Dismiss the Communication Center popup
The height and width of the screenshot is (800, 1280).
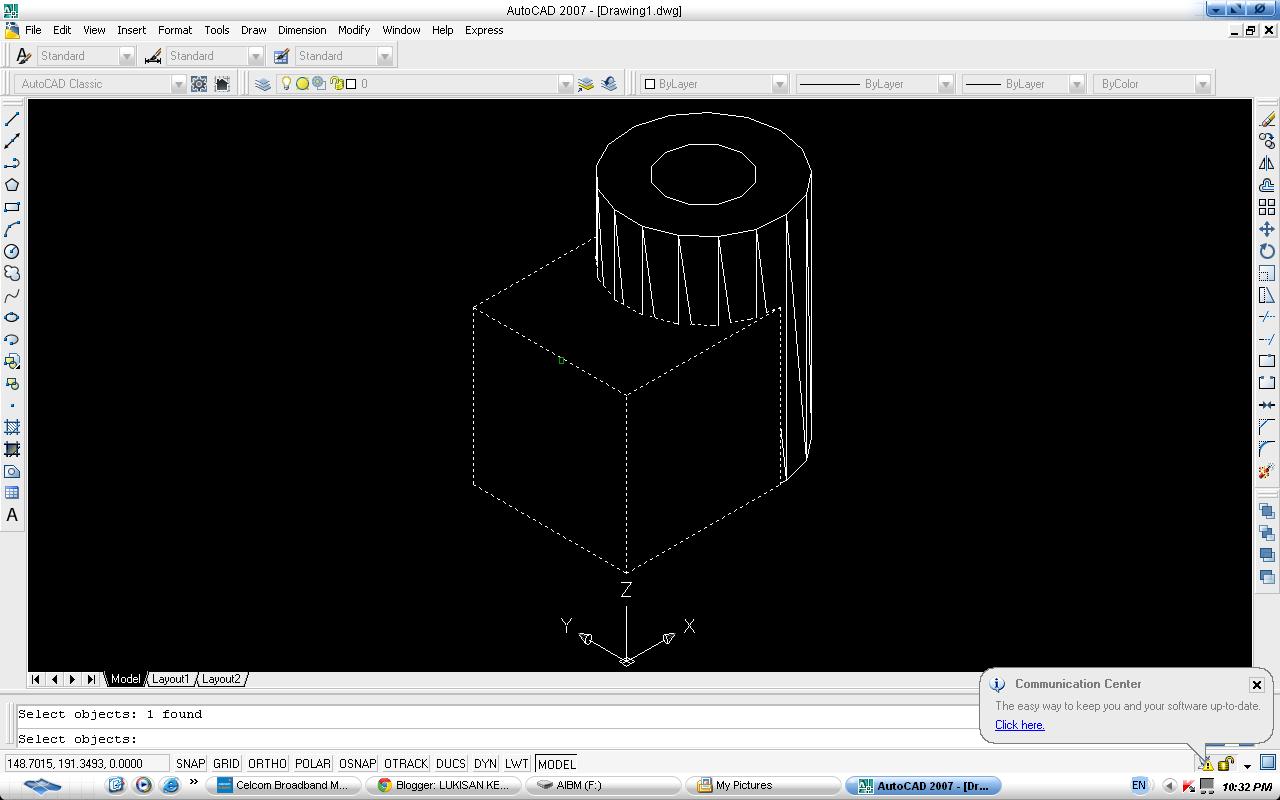(1256, 684)
